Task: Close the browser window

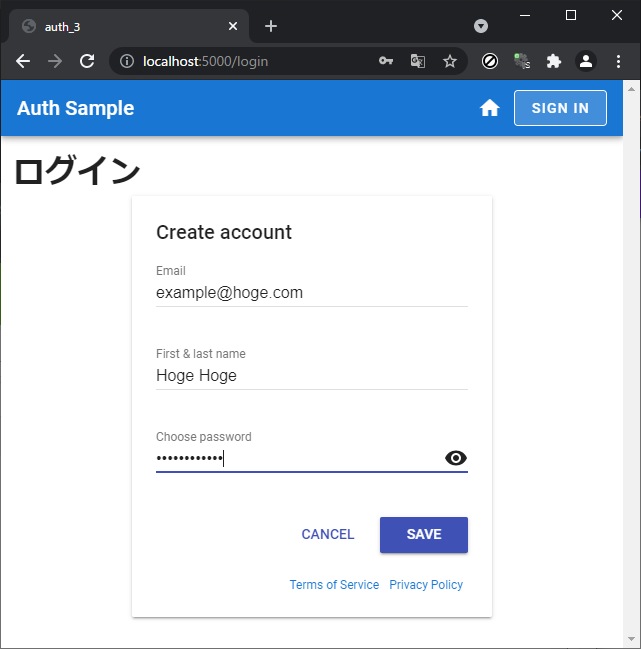Action: click(617, 15)
